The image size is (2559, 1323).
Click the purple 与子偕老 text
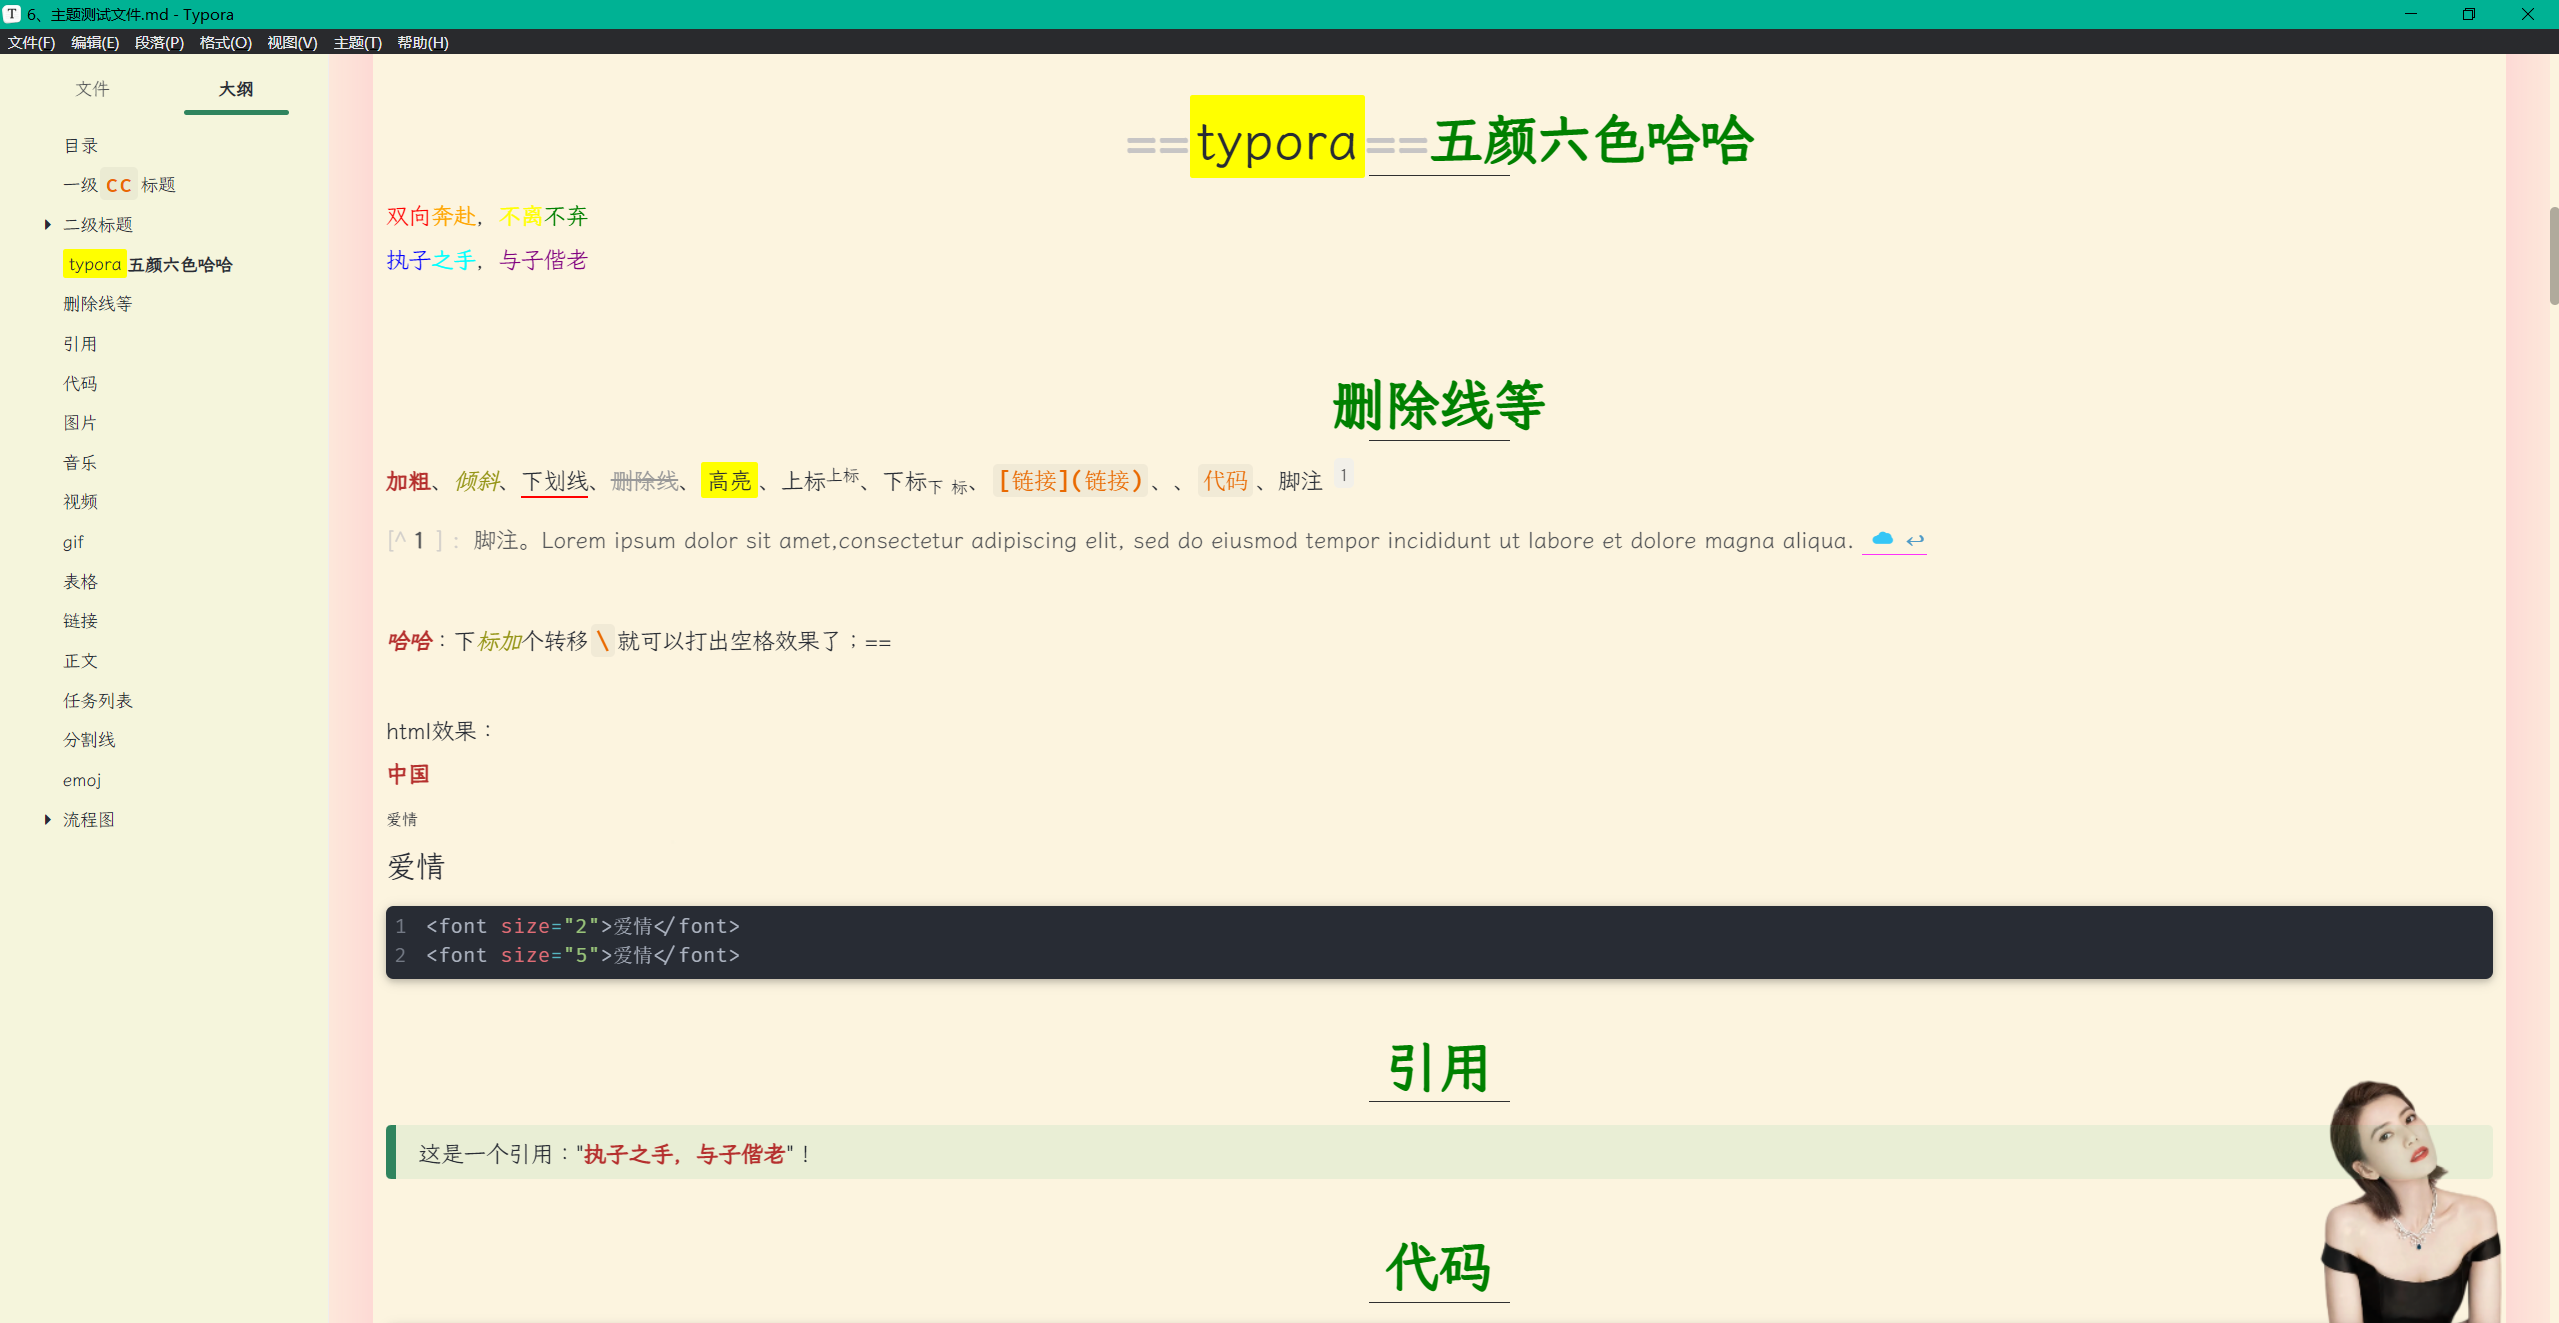[x=543, y=260]
